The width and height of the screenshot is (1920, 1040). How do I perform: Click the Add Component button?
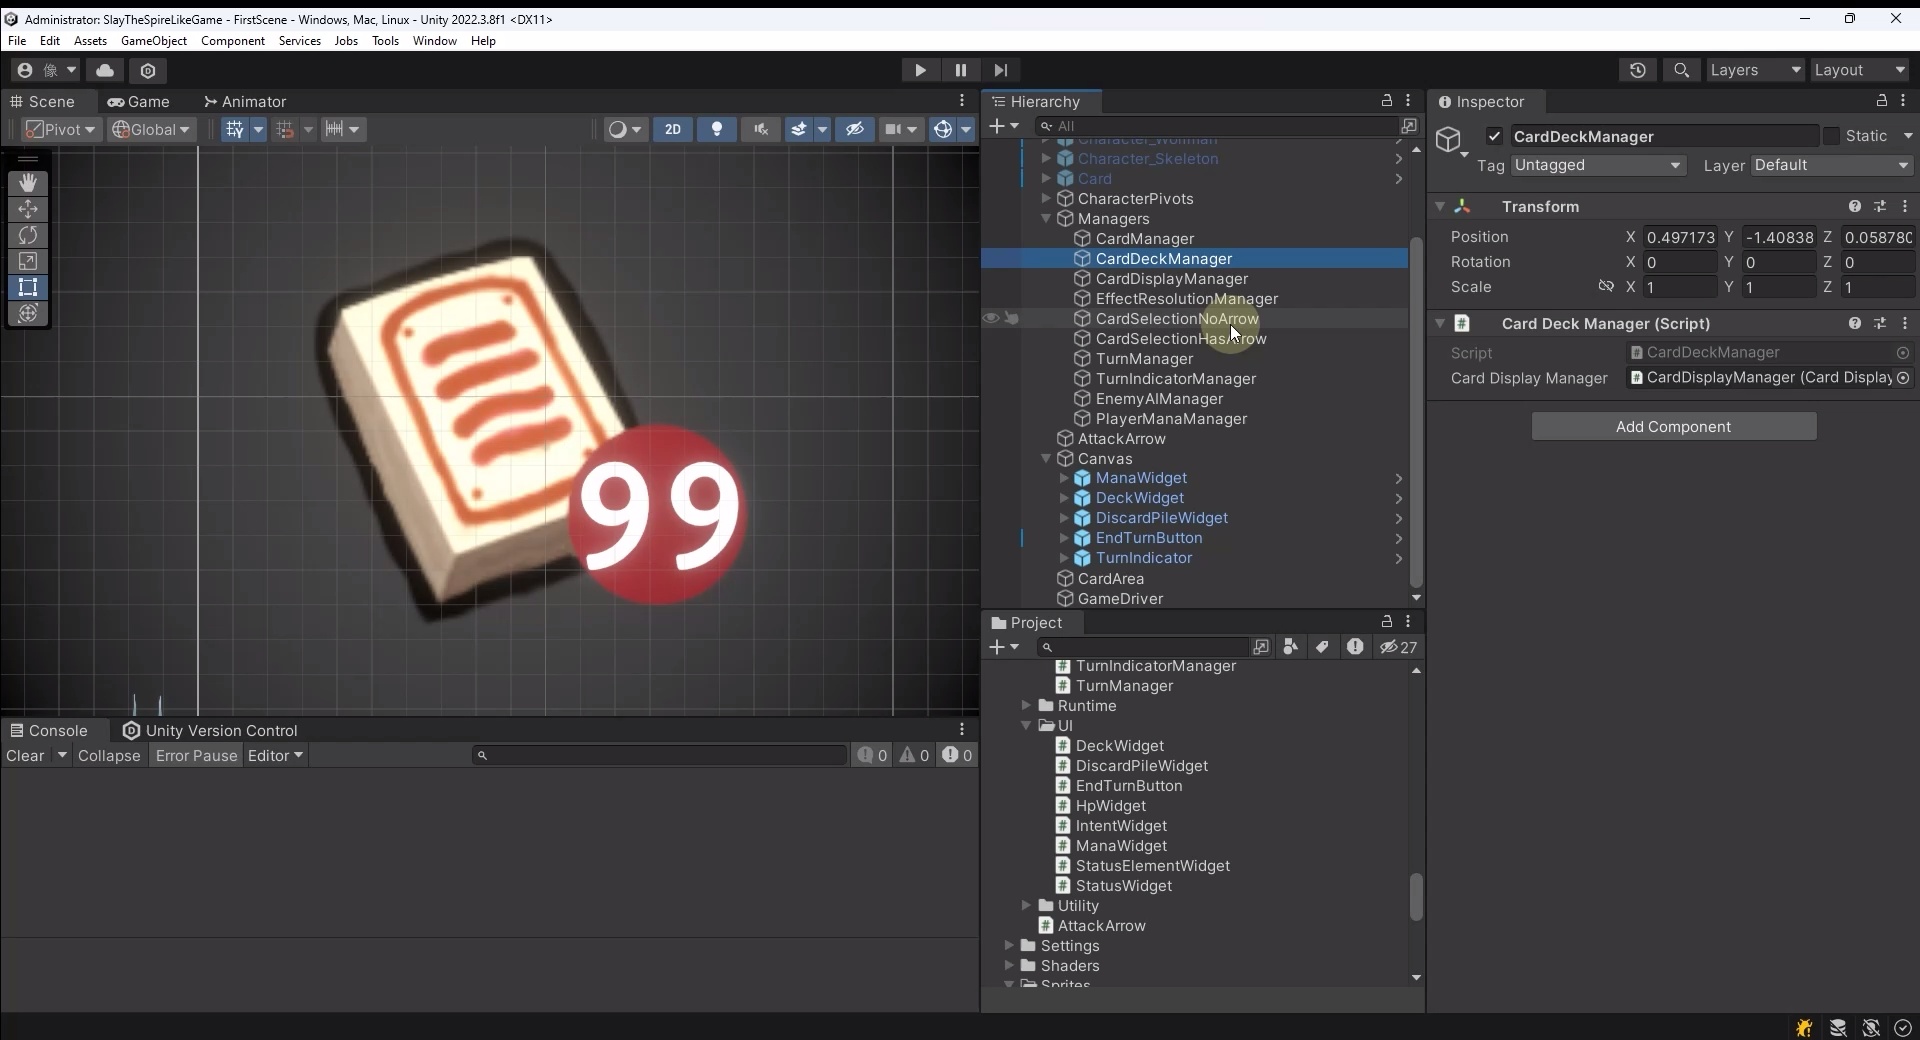coord(1673,426)
